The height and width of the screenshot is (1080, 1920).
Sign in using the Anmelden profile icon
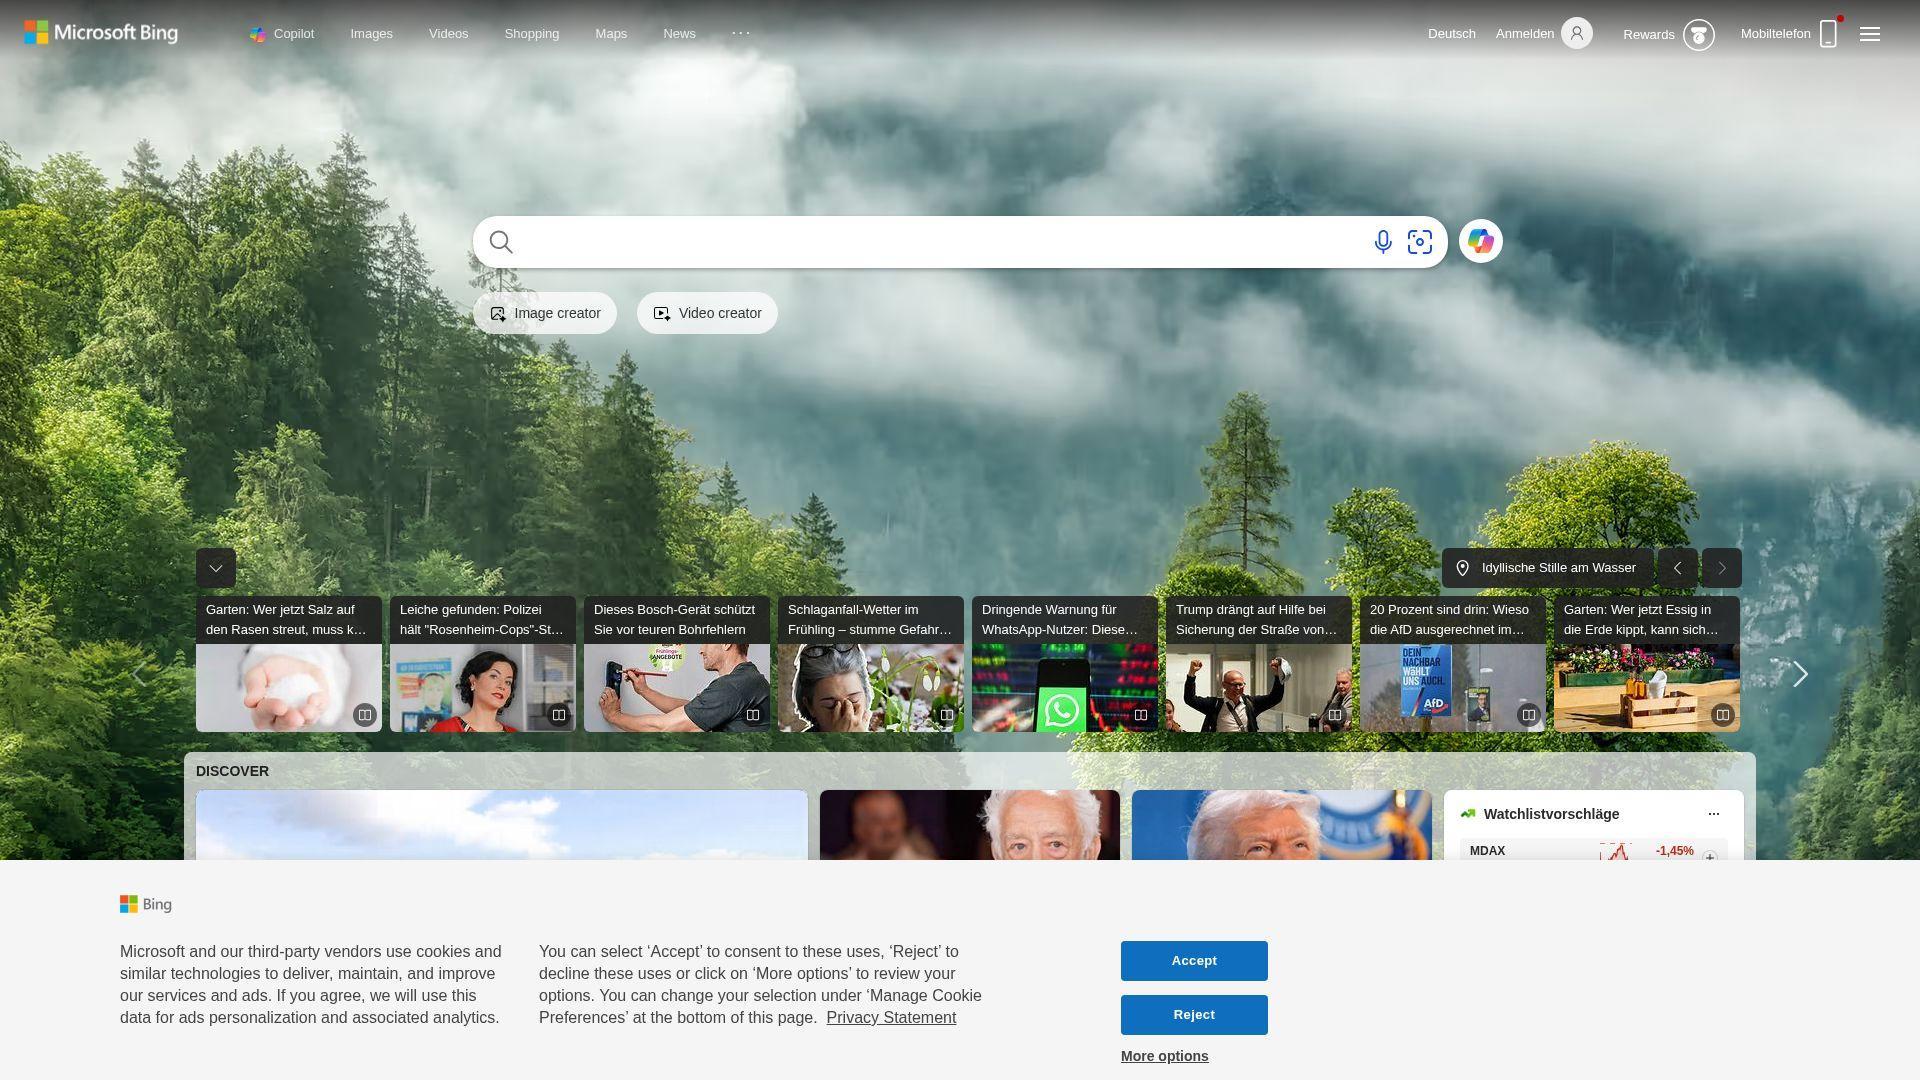click(x=1576, y=33)
